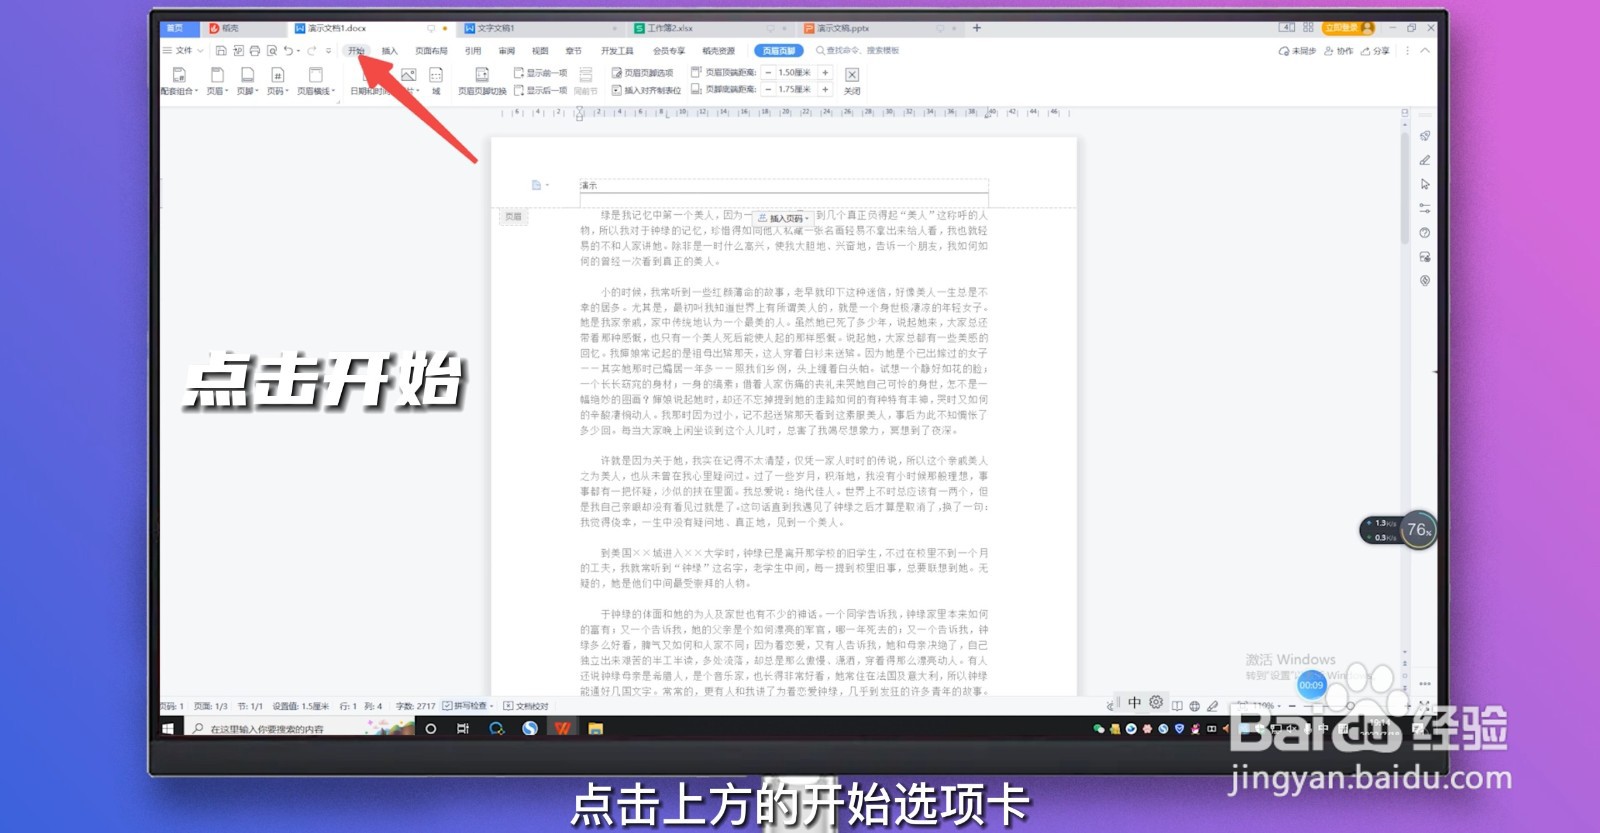Increase 页眉顶端距离 with plus button

click(825, 73)
